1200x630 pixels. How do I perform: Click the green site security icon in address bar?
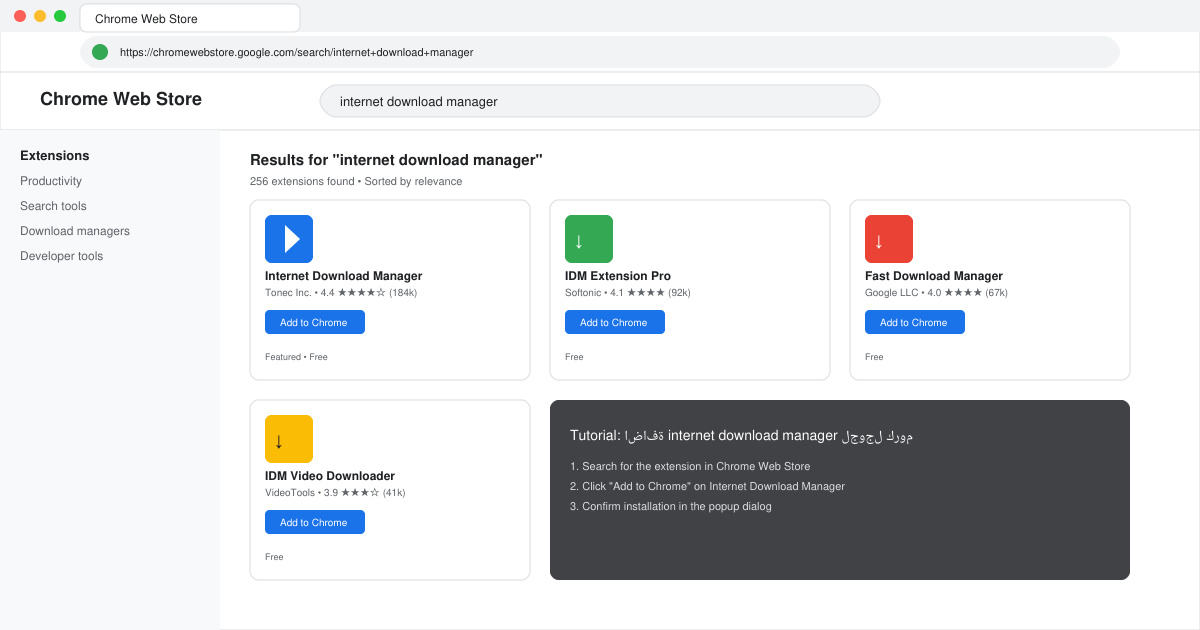click(x=100, y=52)
